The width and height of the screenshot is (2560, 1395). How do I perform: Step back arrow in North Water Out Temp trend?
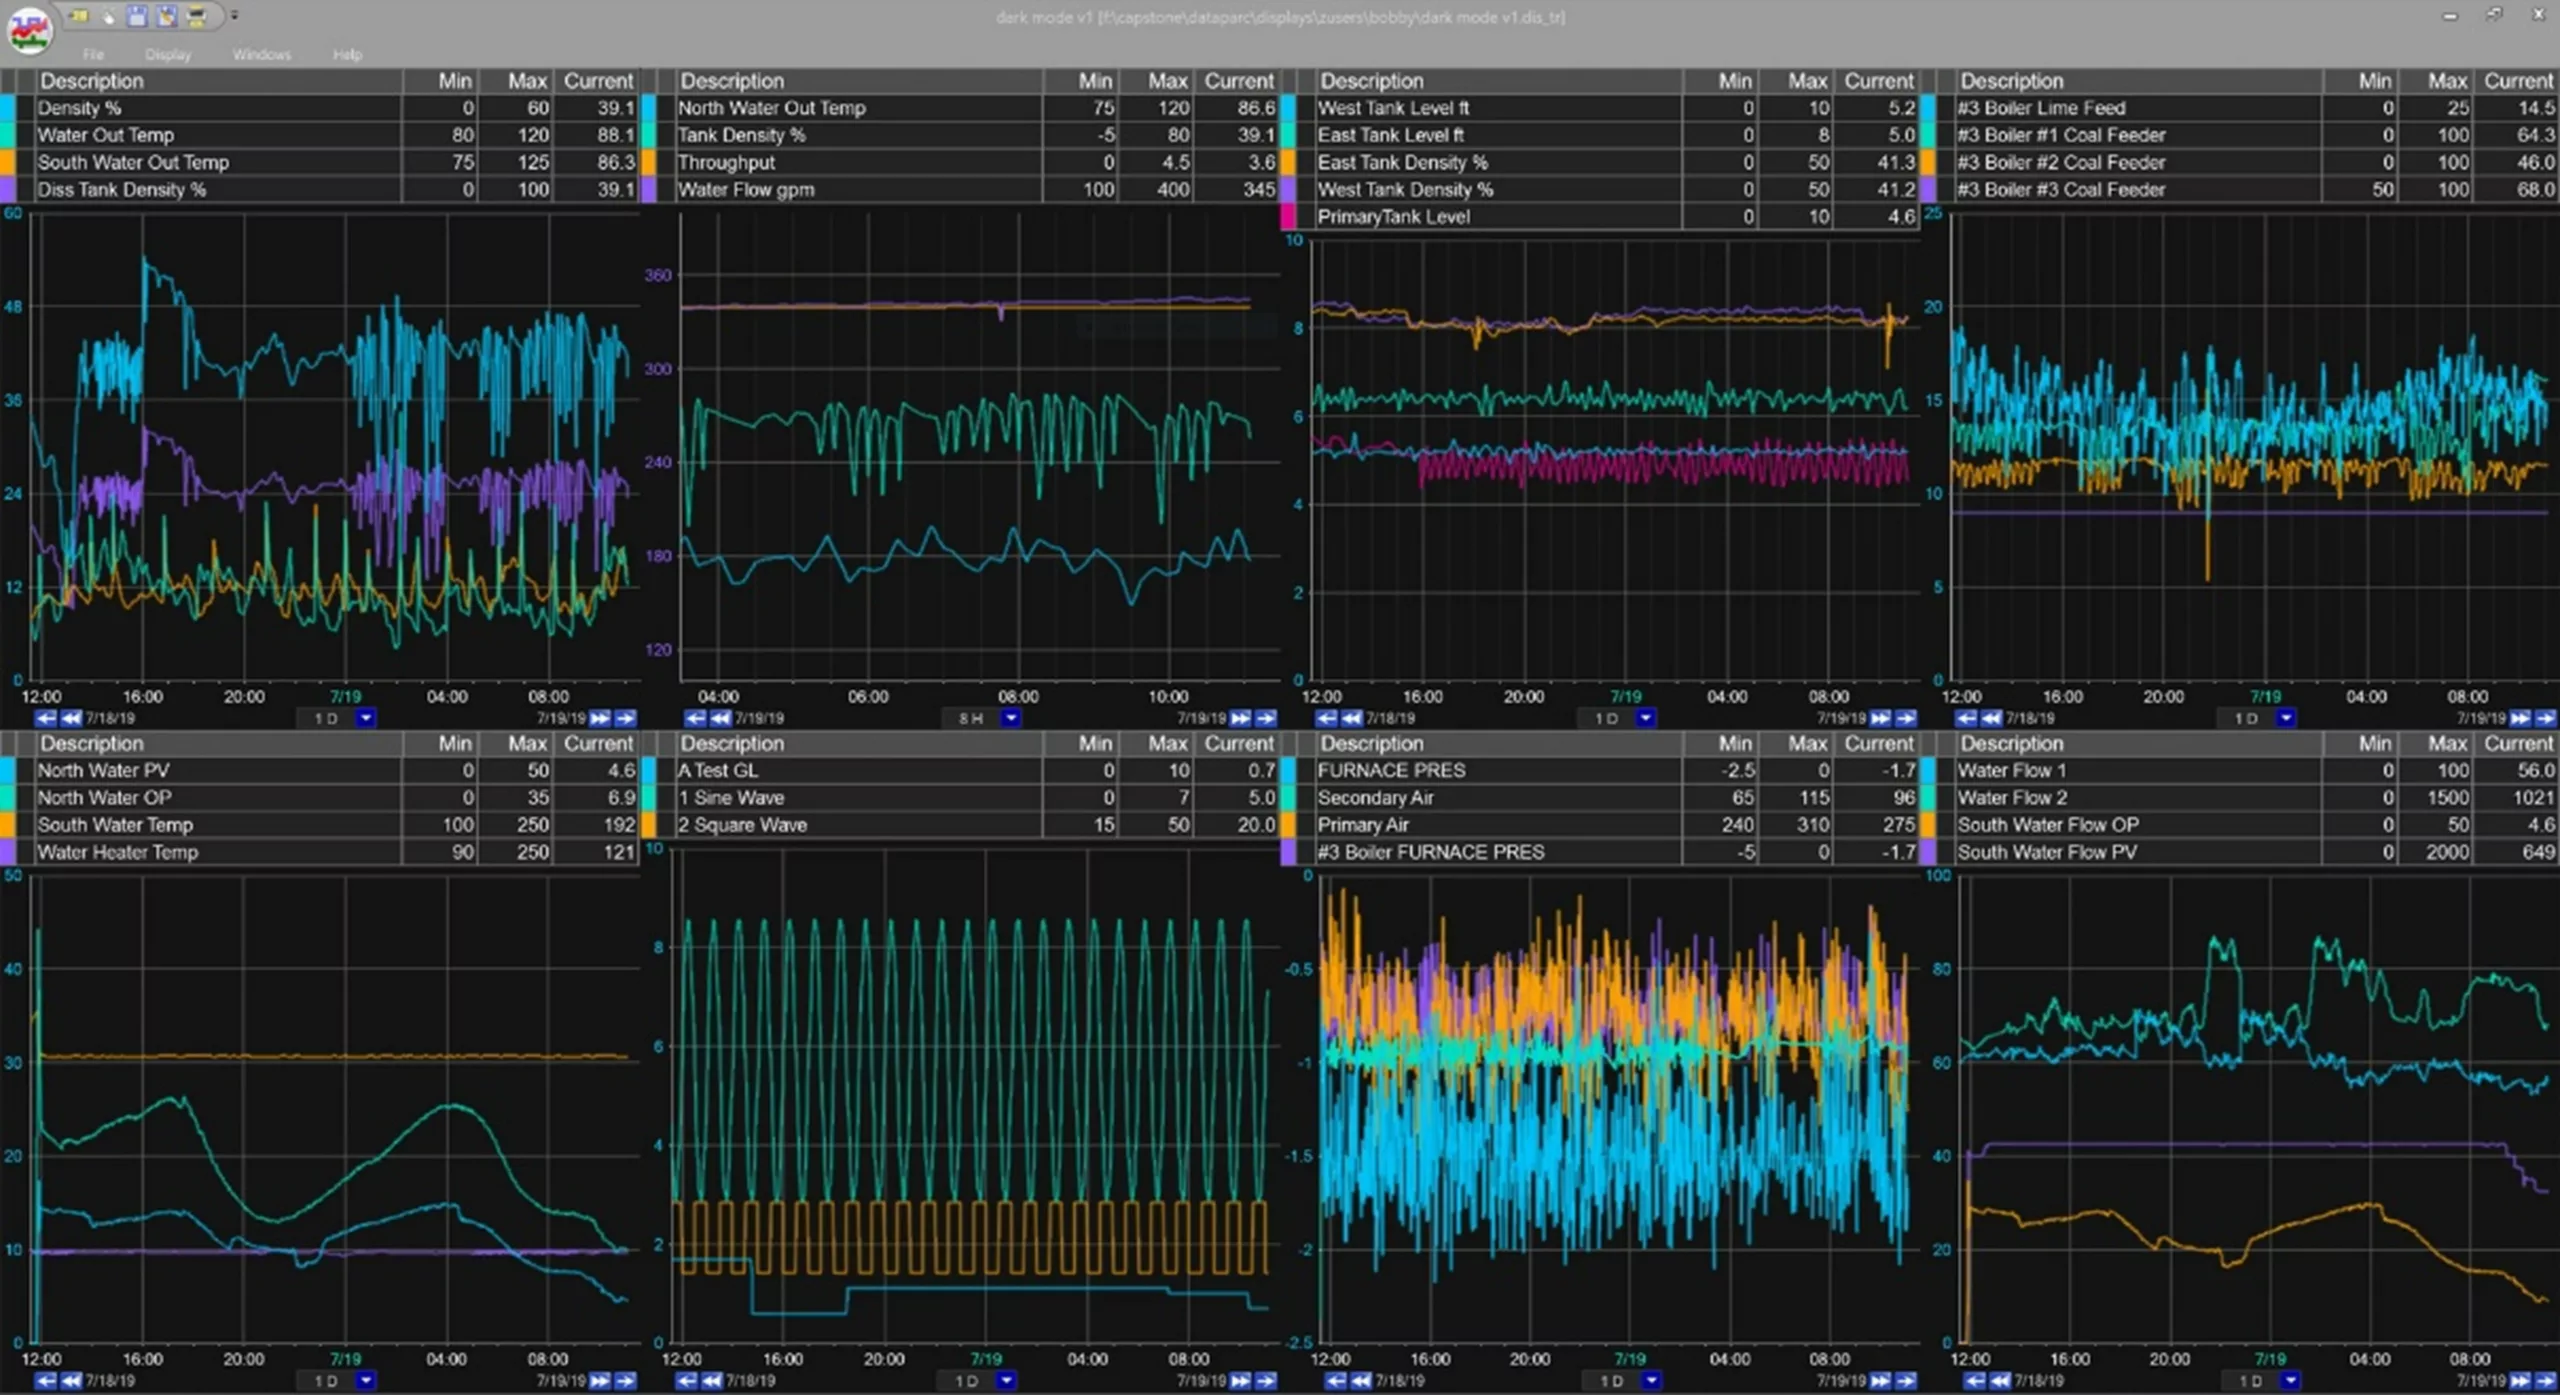point(695,718)
